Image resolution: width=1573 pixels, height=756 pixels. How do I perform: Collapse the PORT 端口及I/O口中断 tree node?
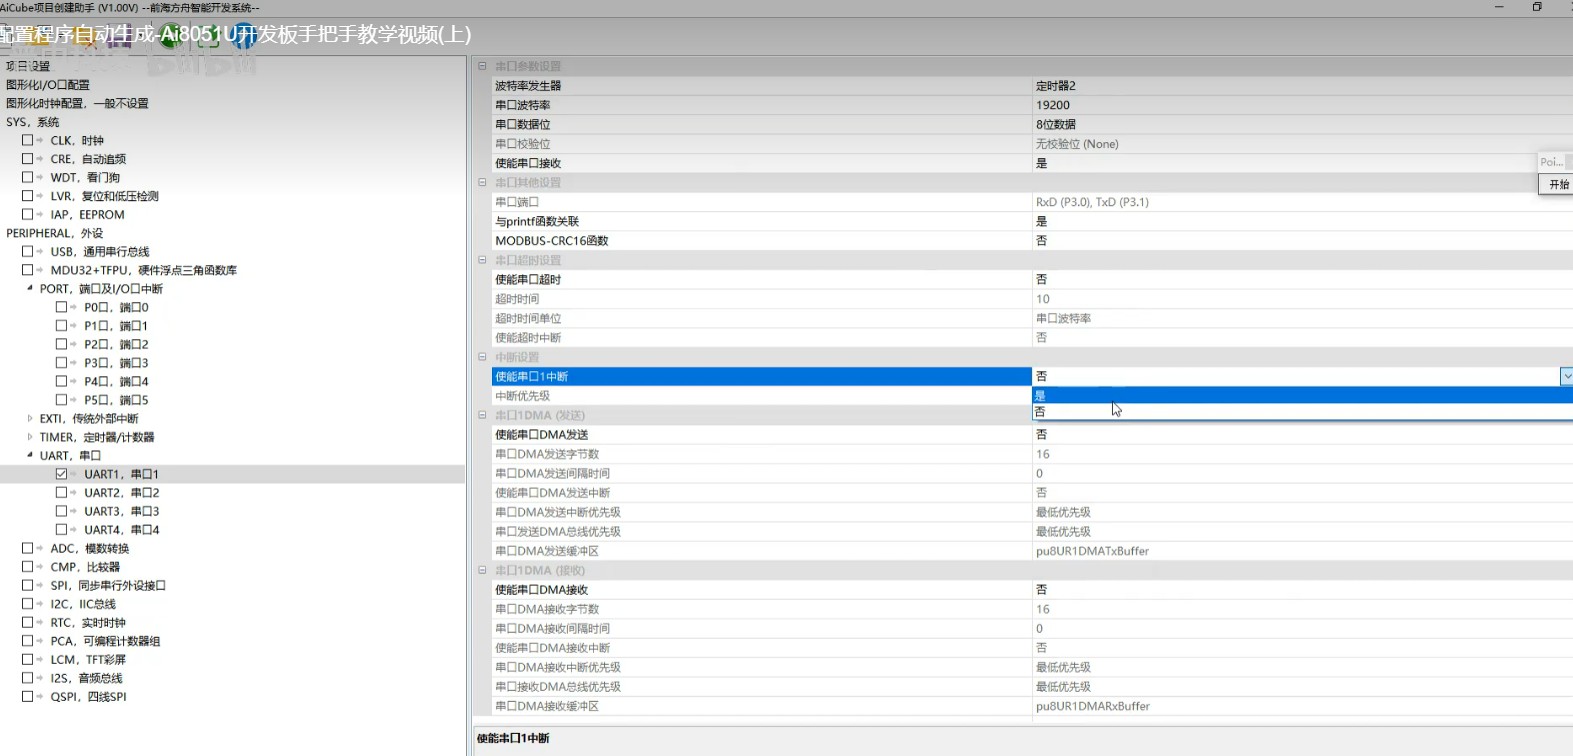coord(30,289)
